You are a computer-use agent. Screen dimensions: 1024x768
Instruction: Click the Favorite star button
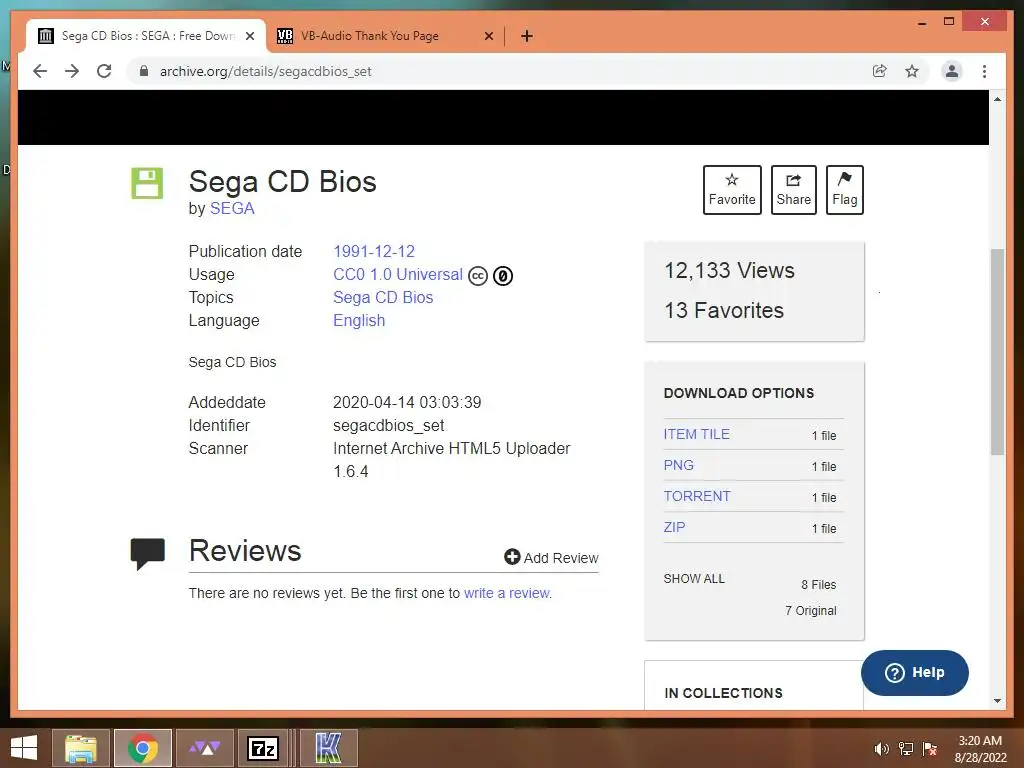[x=732, y=190]
